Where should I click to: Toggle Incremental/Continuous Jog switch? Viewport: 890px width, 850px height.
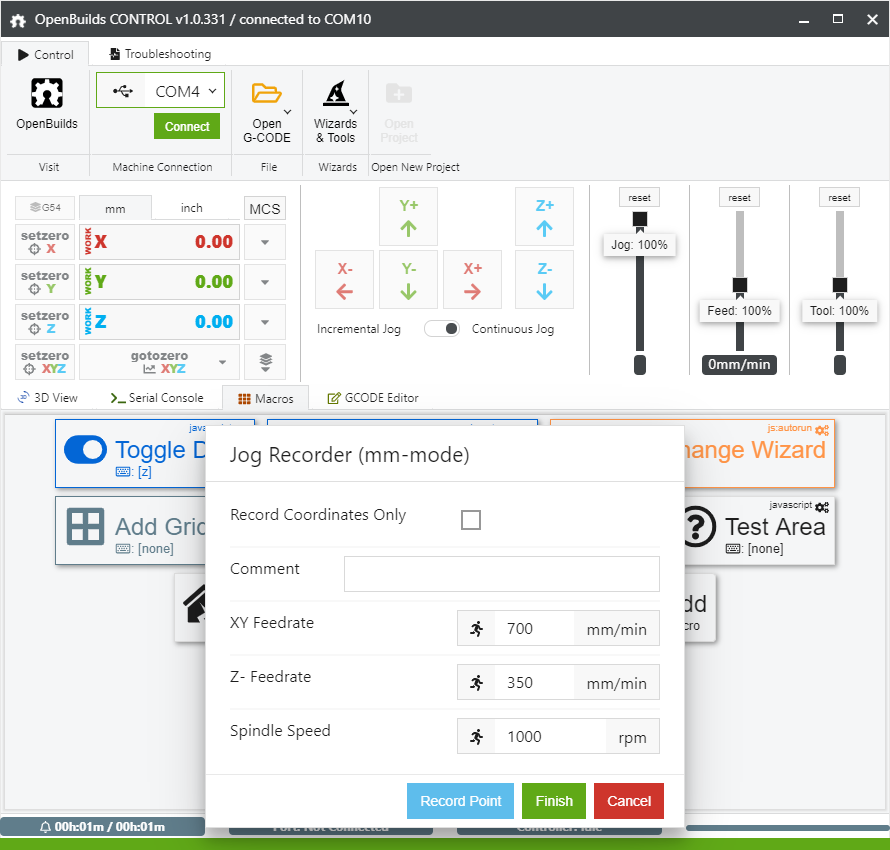pyautogui.click(x=442, y=329)
